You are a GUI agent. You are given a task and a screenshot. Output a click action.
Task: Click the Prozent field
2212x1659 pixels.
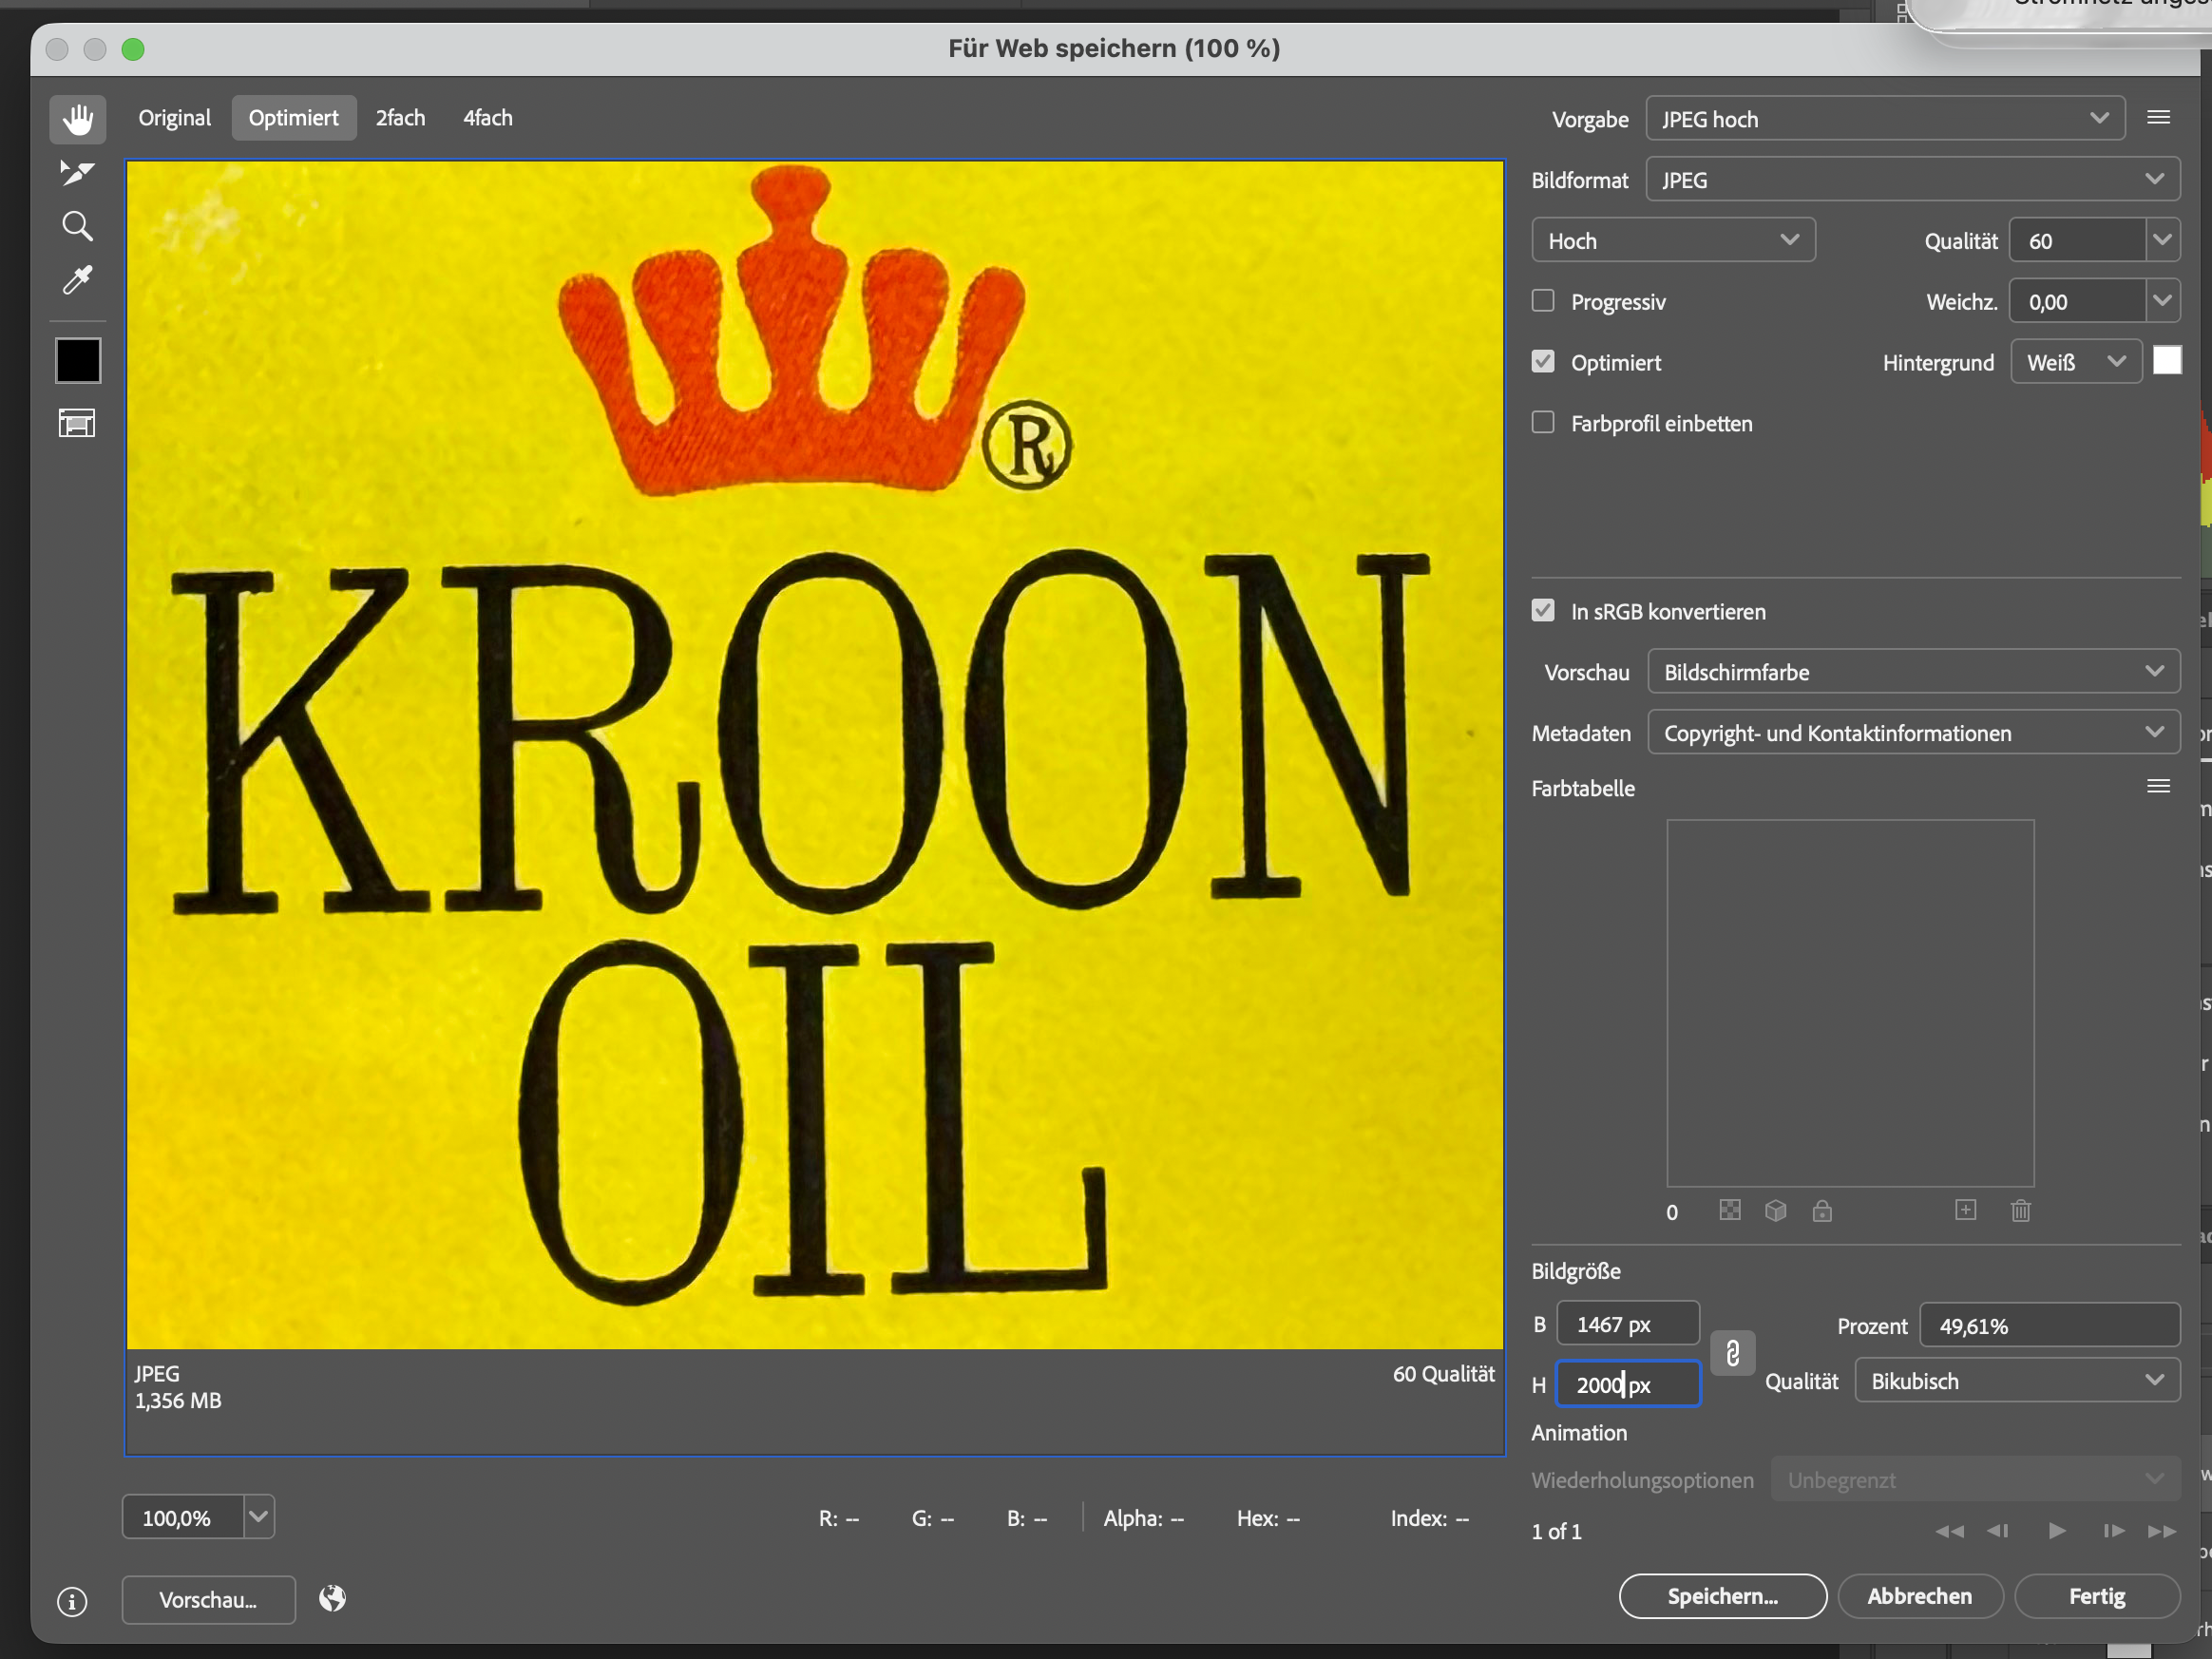click(2049, 1326)
